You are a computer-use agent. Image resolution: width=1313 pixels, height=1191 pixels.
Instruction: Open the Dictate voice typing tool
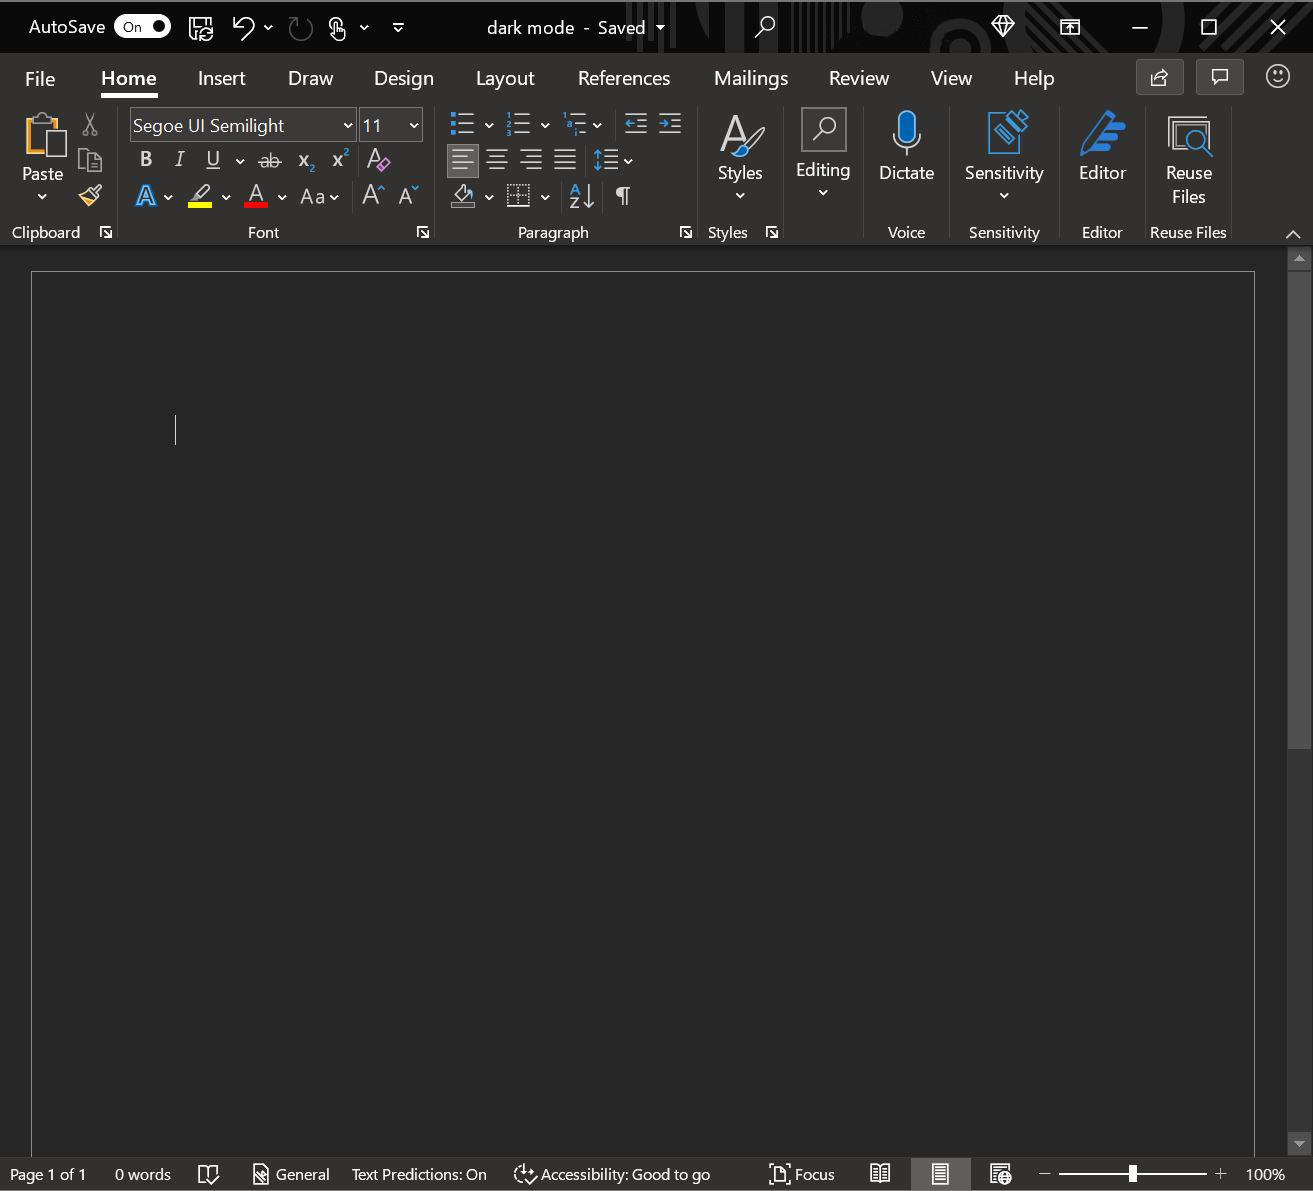(906, 146)
